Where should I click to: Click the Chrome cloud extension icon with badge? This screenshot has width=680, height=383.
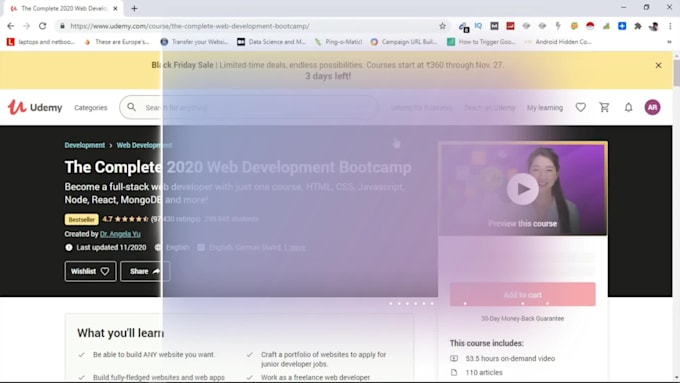point(463,27)
